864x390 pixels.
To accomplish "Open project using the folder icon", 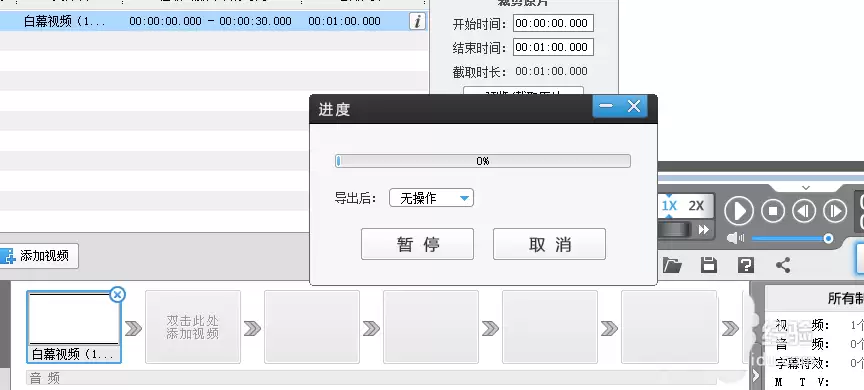I will pos(672,265).
